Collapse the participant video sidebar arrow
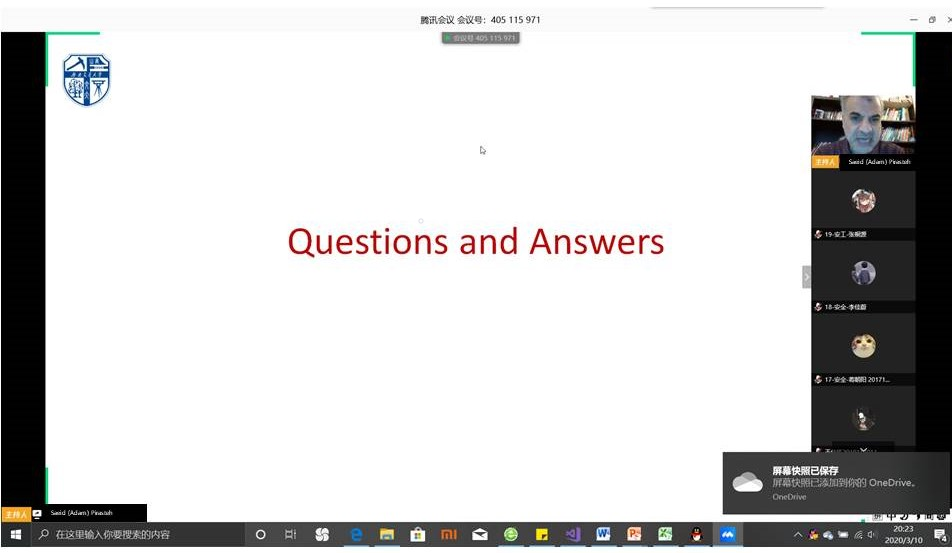Viewport: 952px width, 553px height. [806, 277]
